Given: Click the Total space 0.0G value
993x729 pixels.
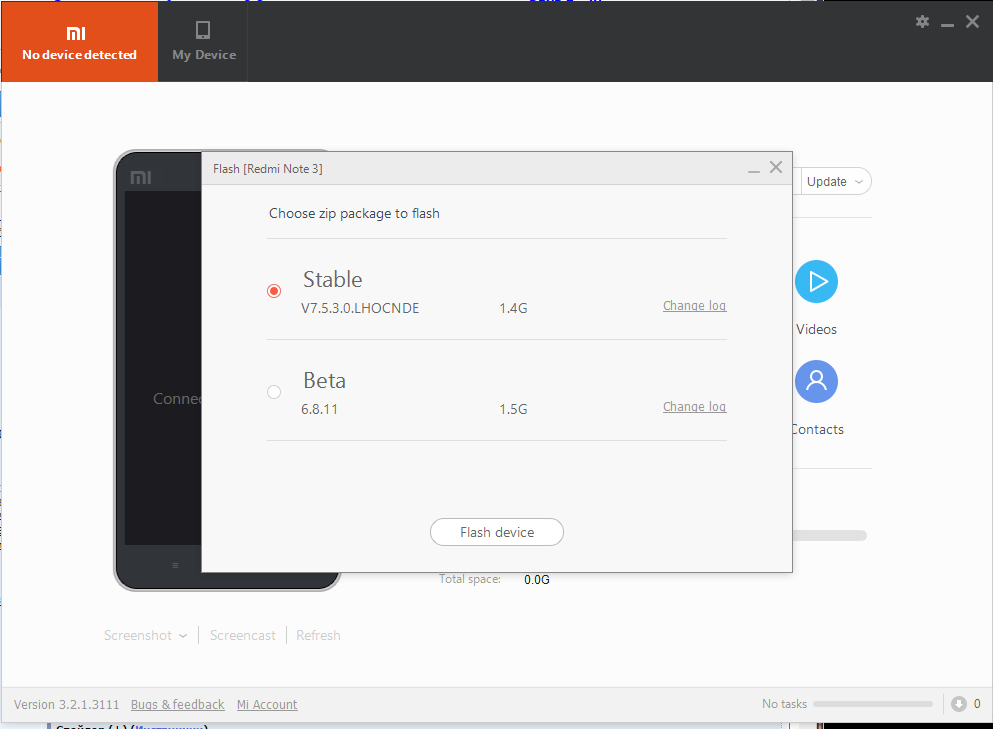Looking at the screenshot, I should tap(536, 580).
